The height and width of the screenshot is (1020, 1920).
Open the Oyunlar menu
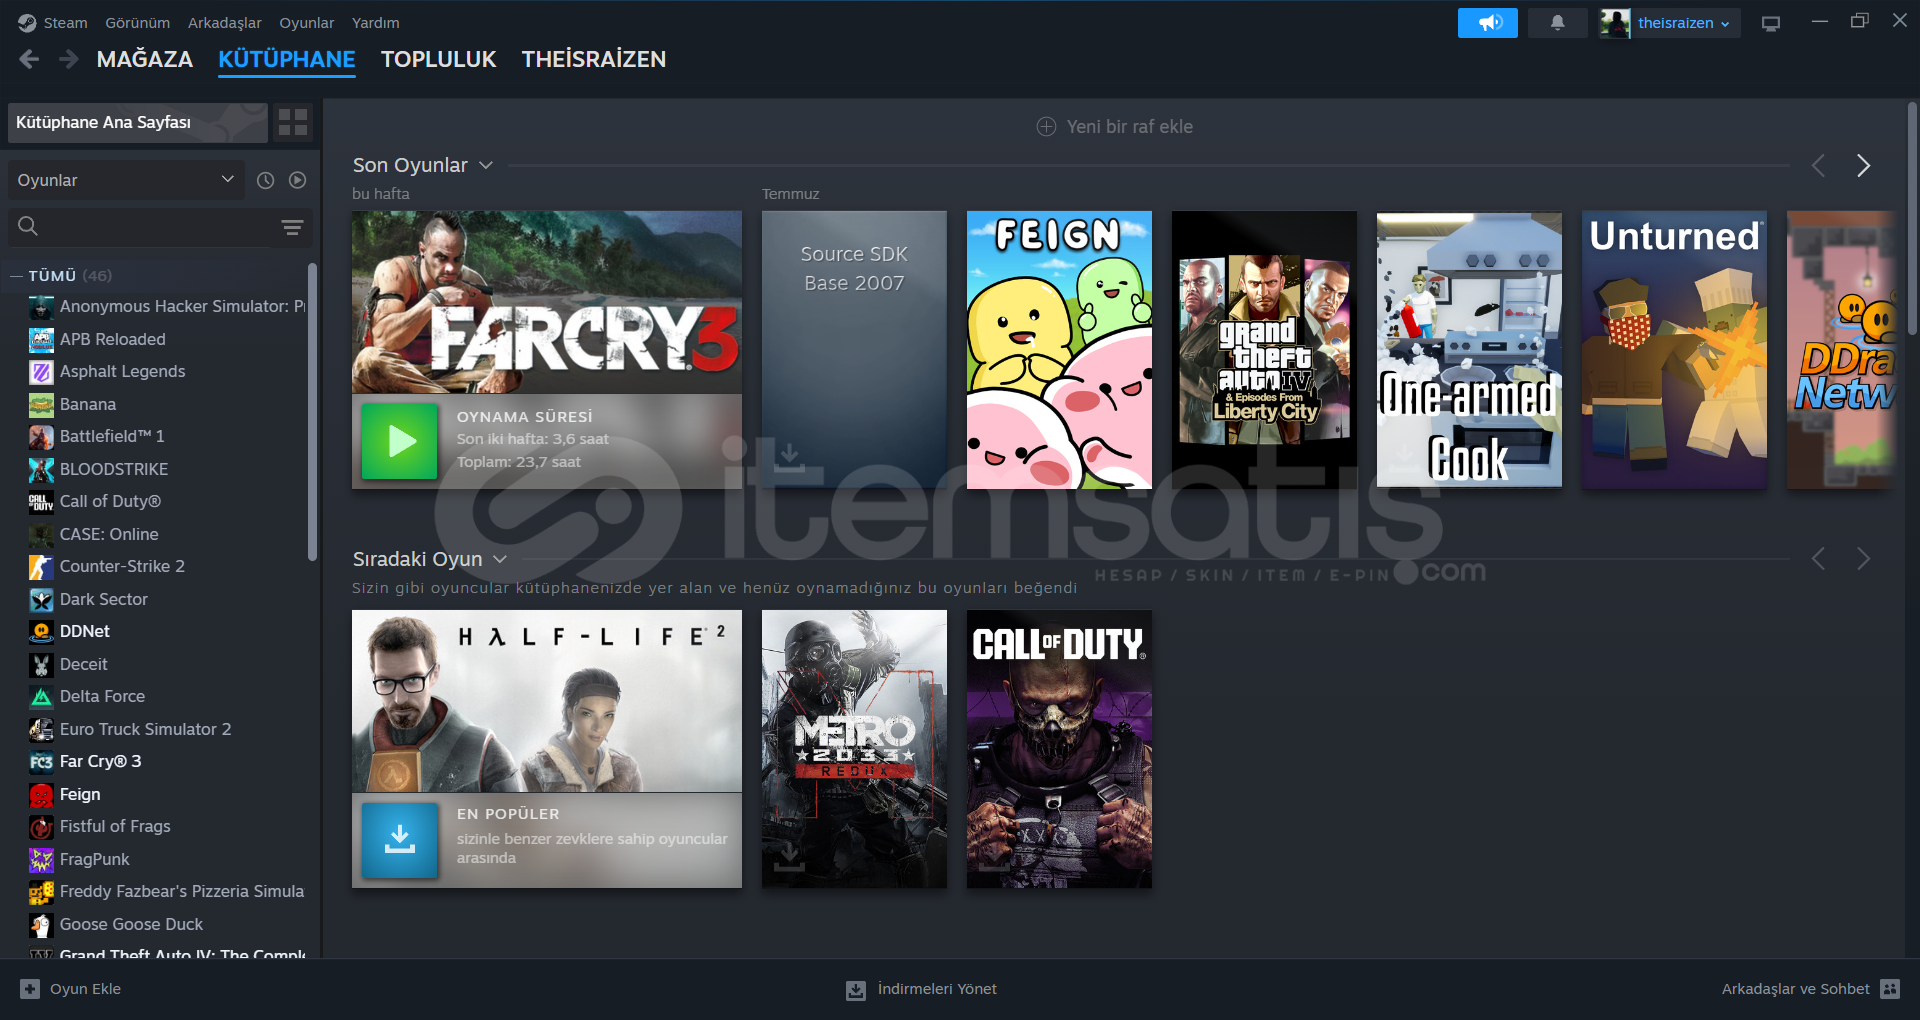pyautogui.click(x=307, y=23)
